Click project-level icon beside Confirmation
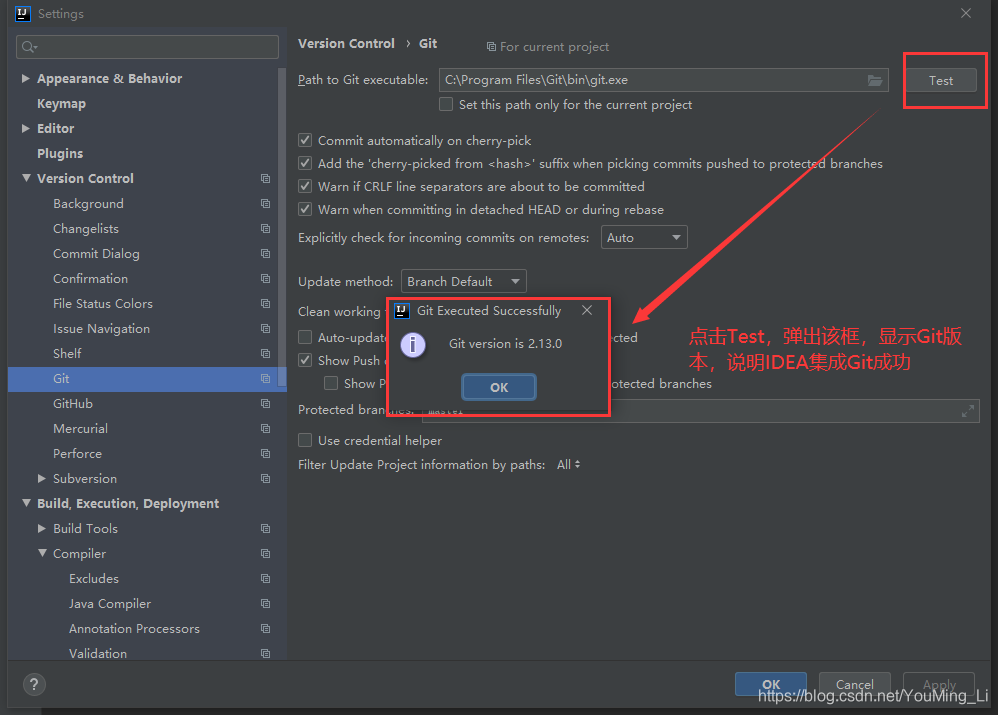998x715 pixels. click(x=265, y=279)
